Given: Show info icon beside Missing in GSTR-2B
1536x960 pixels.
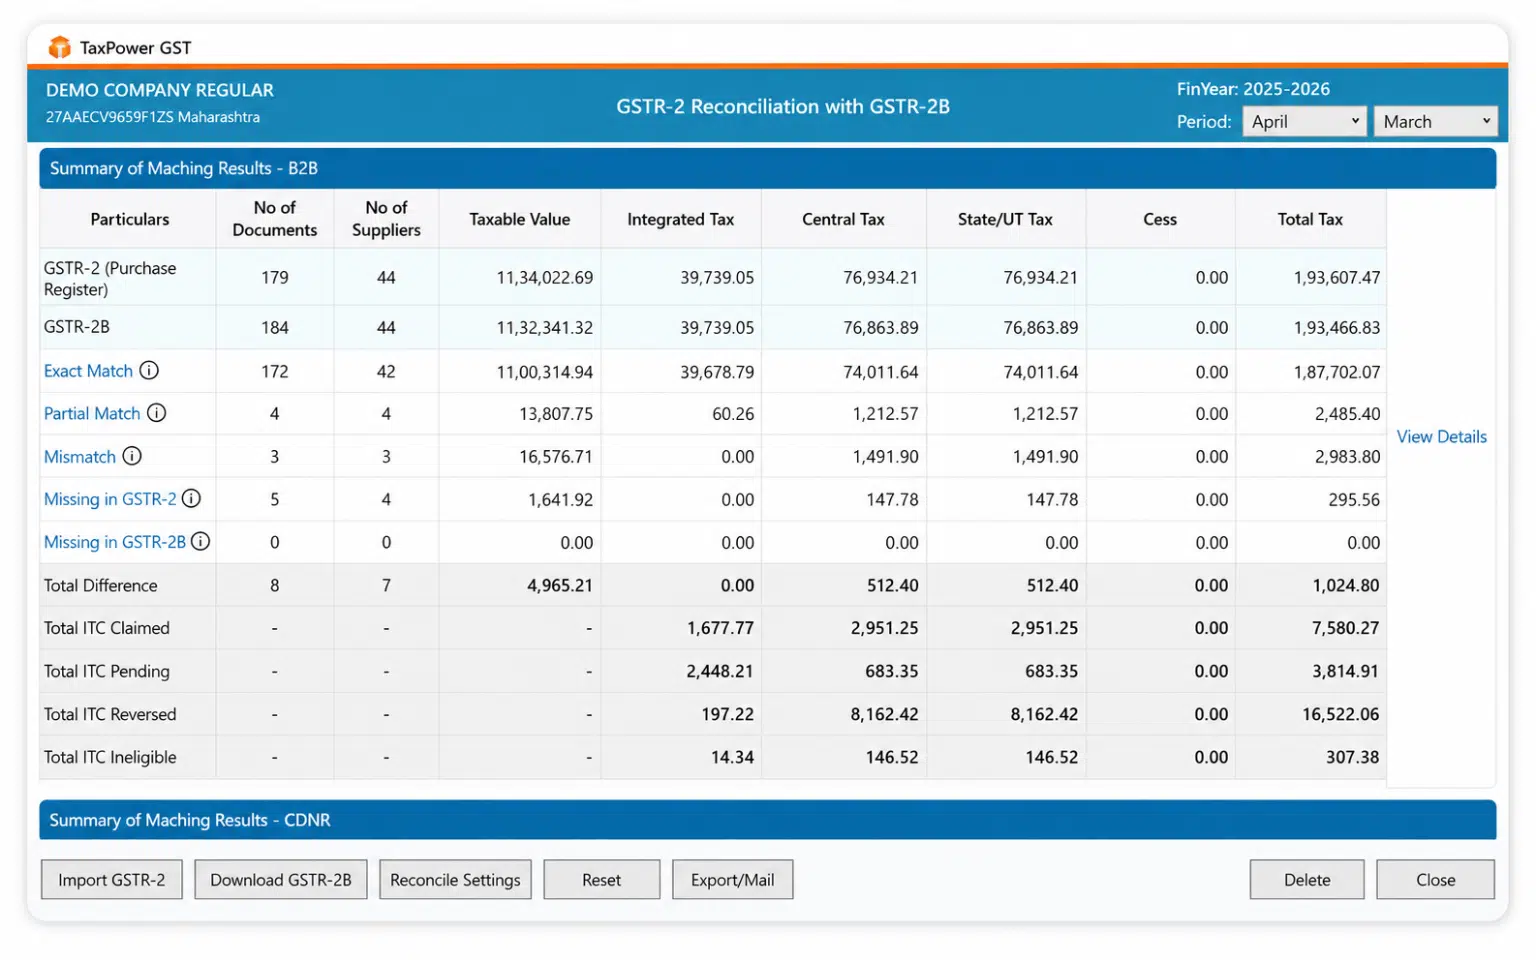Looking at the screenshot, I should 200,541.
